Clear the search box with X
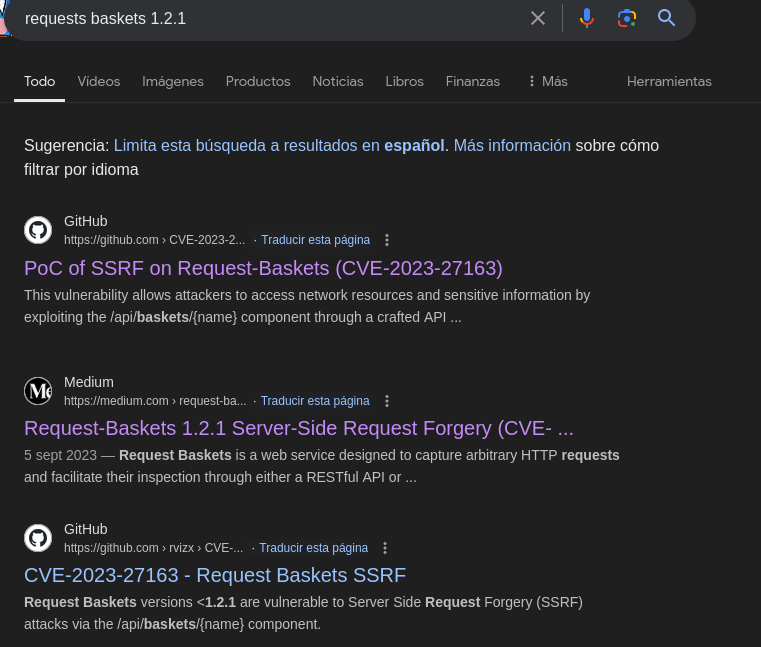 [x=538, y=18]
